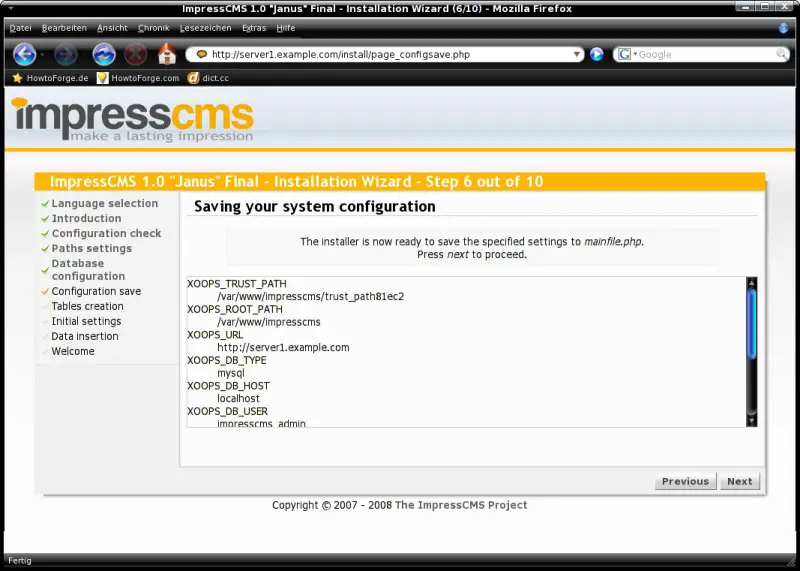Open the Datei menu
Viewport: 800px width, 571px height.
[20, 28]
